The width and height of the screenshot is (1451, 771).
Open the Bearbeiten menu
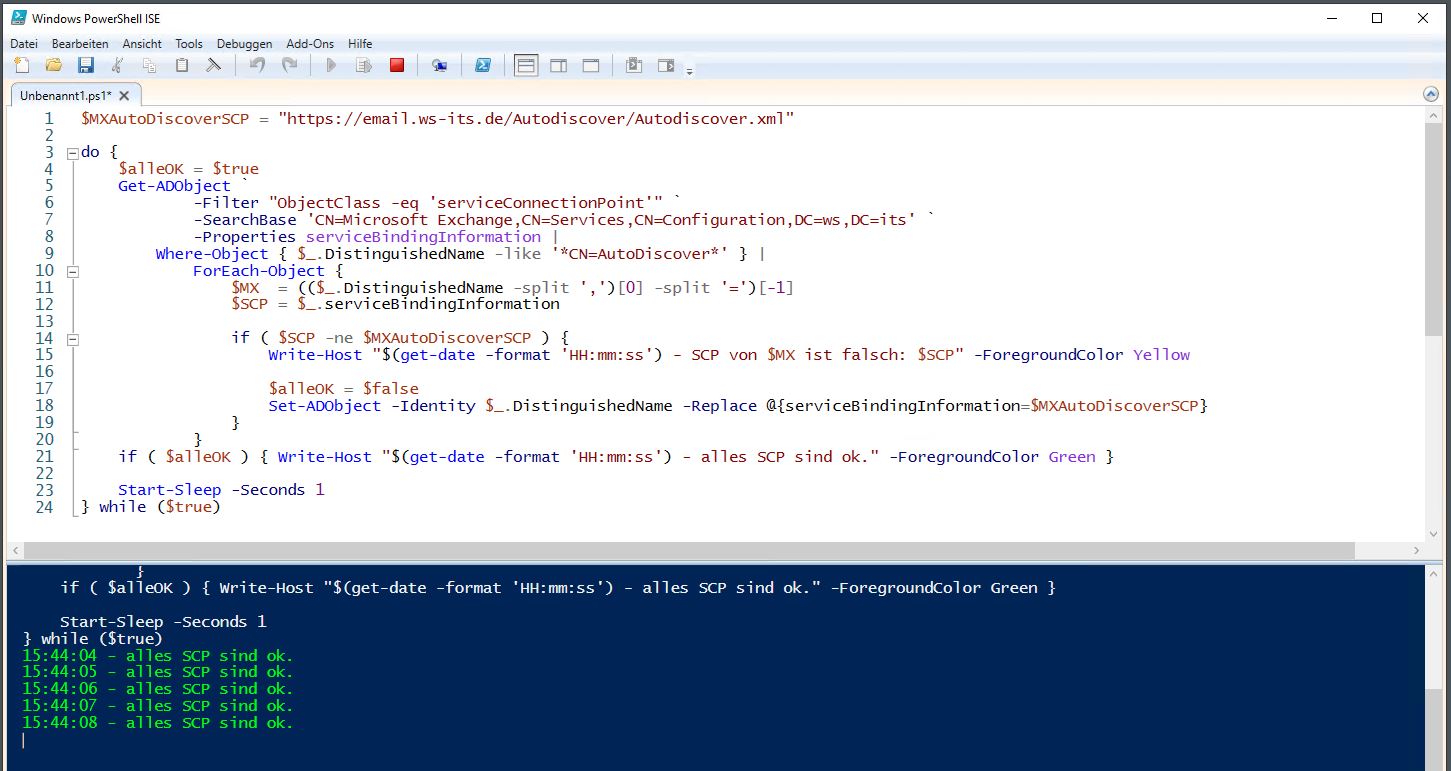pos(80,44)
